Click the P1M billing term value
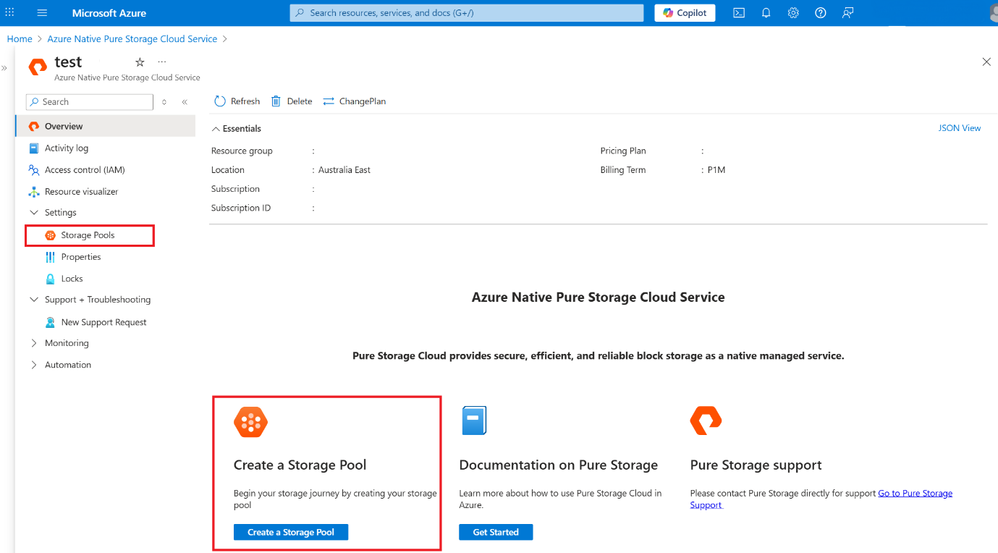This screenshot has width=998, height=553. [x=716, y=170]
